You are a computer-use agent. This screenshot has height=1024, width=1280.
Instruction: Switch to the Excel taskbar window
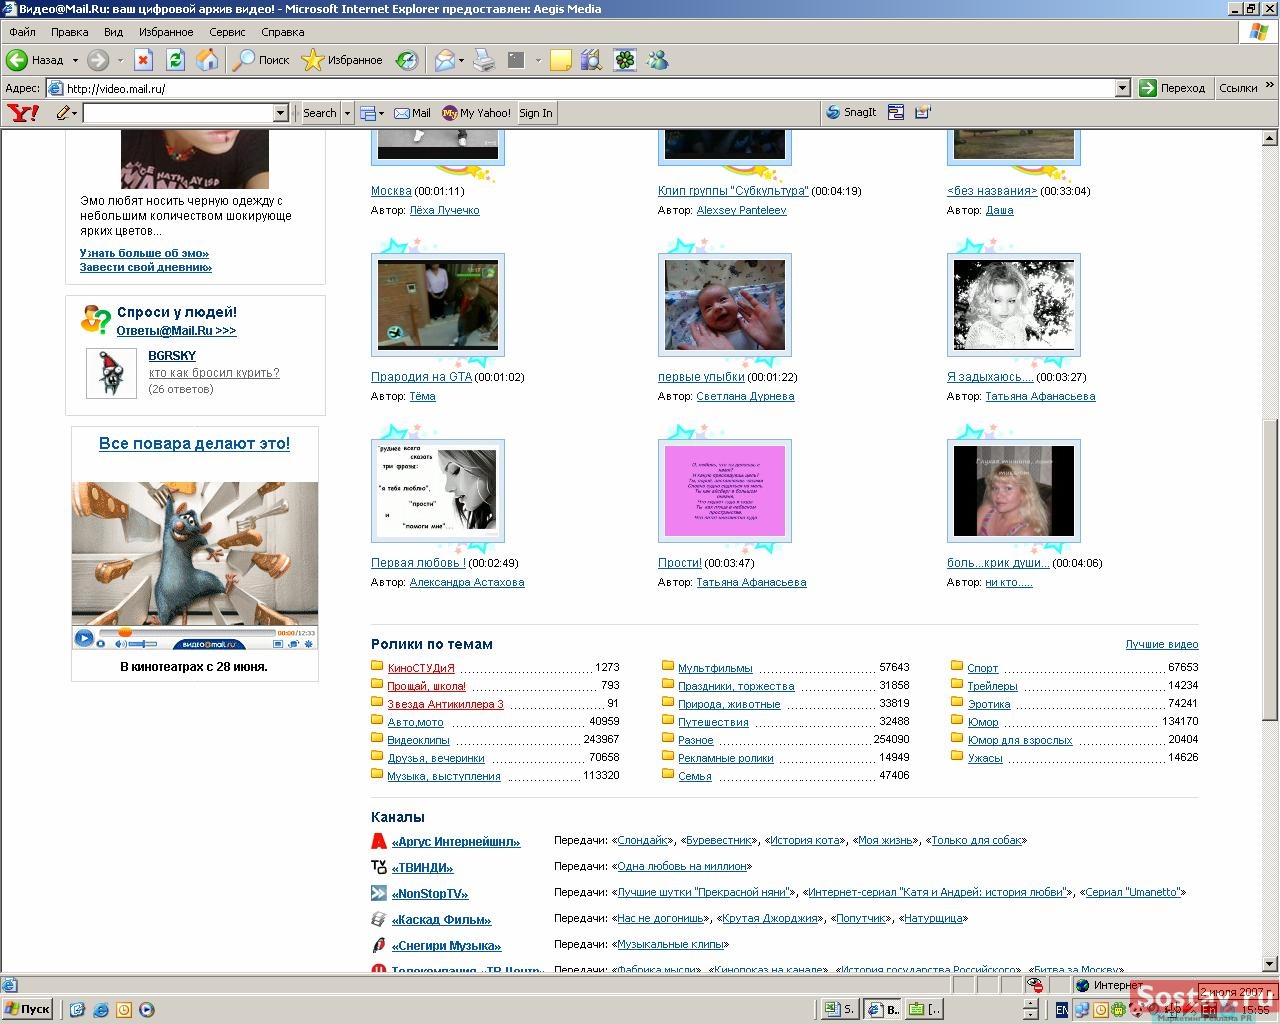tap(838, 1010)
